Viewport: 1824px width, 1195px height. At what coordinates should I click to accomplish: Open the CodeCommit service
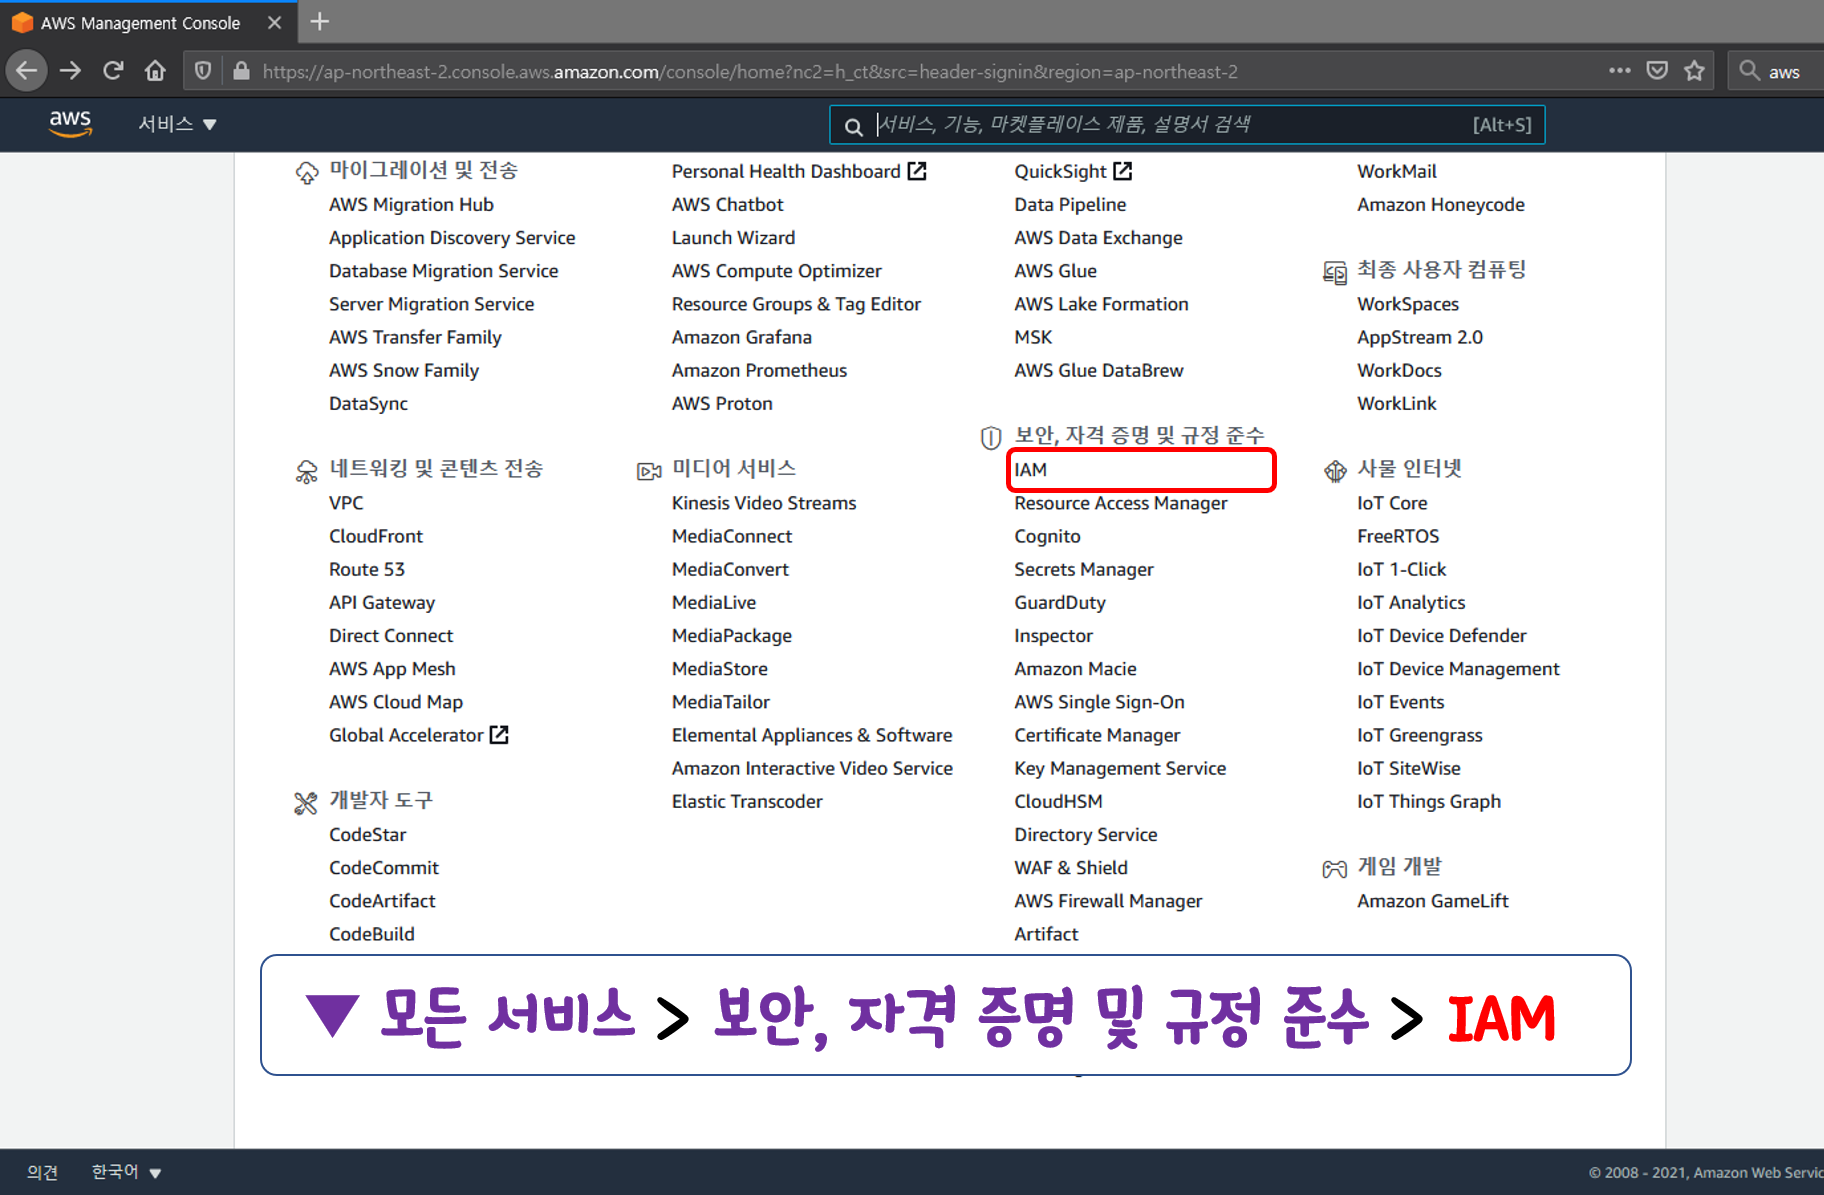point(384,868)
